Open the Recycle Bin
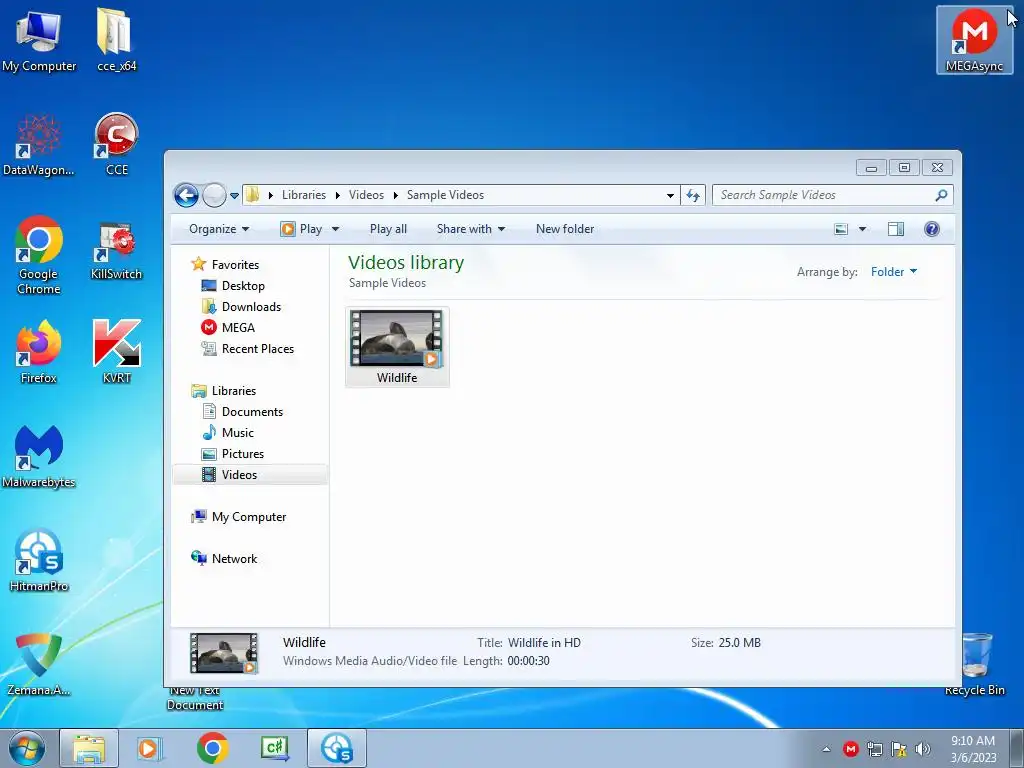The width and height of the screenshot is (1024, 768). 974,664
